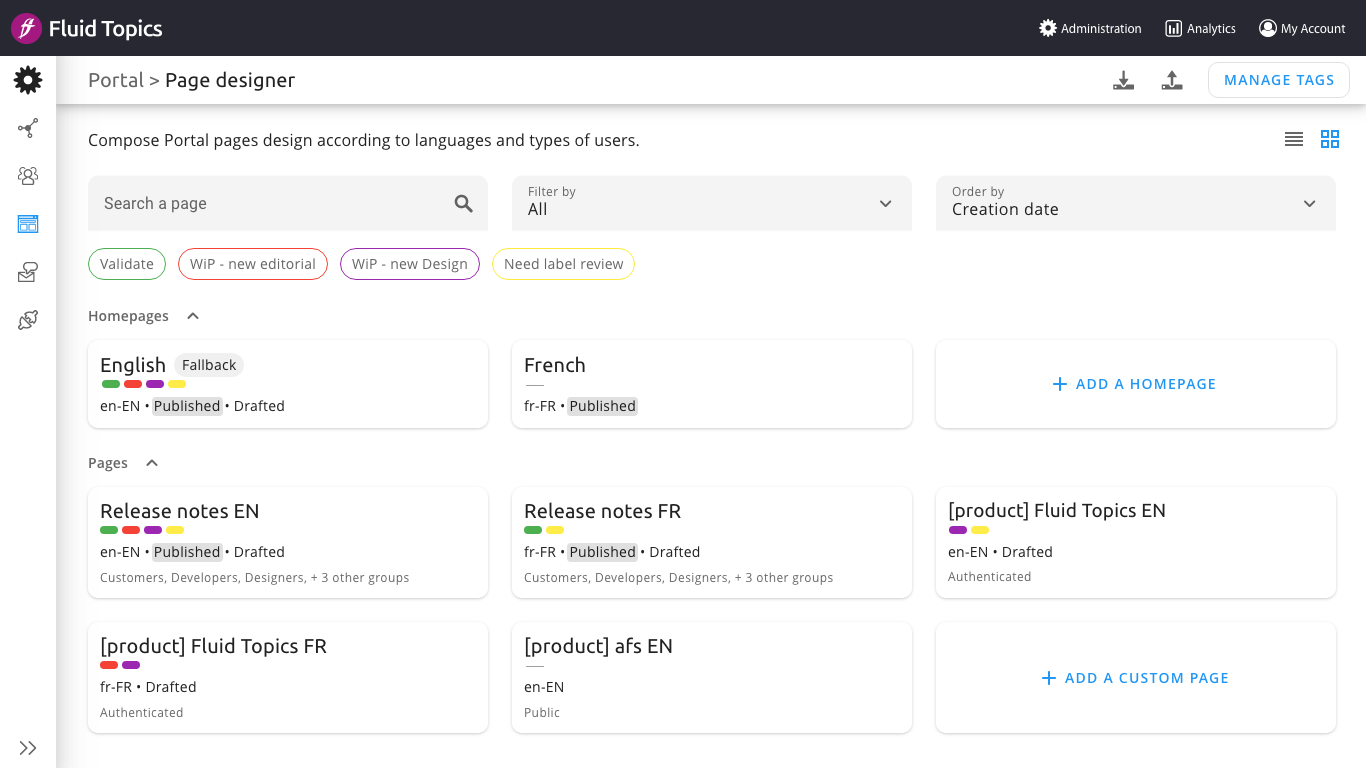
Task: Collapse the Homepages section
Action: click(x=193, y=316)
